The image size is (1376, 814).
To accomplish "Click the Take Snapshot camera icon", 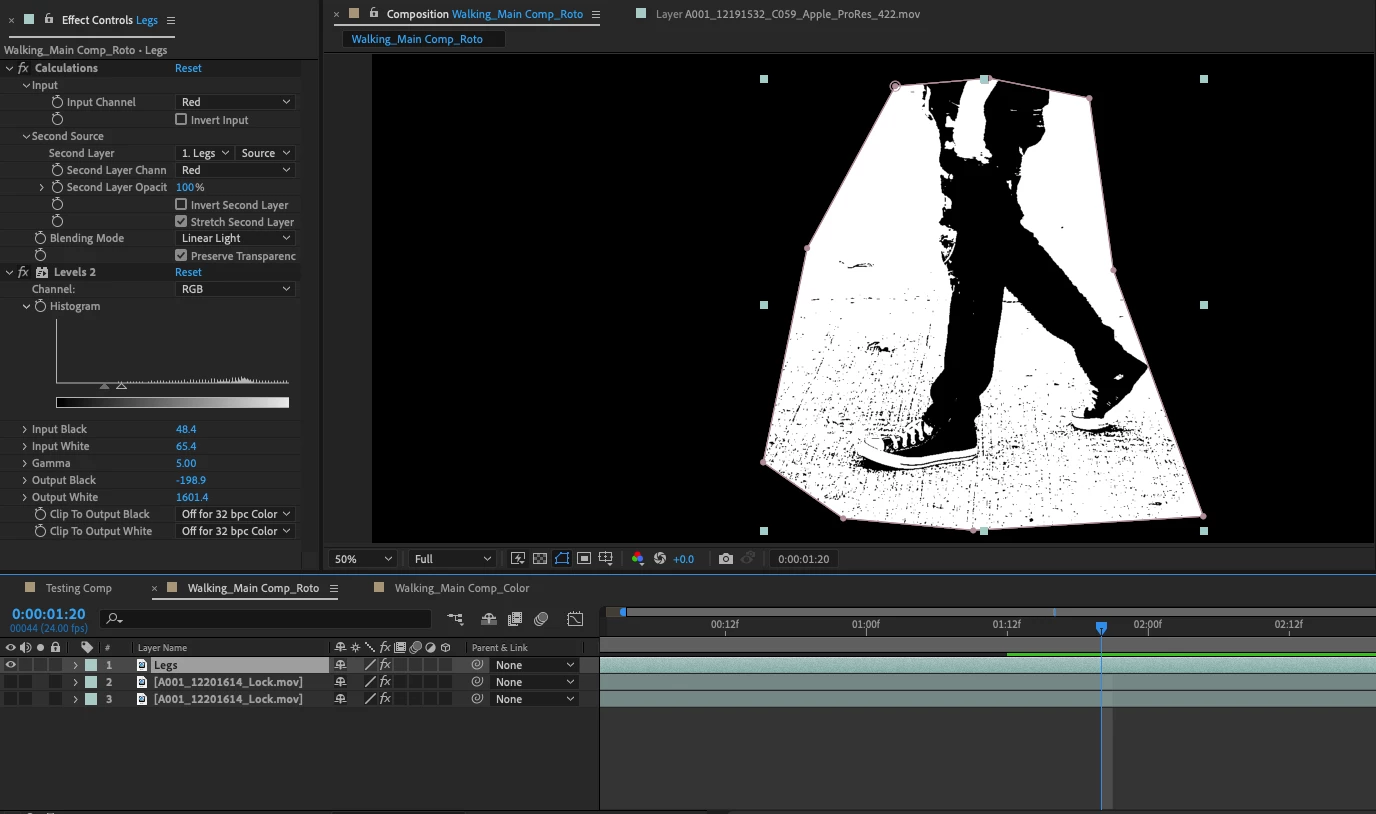I will click(x=726, y=559).
